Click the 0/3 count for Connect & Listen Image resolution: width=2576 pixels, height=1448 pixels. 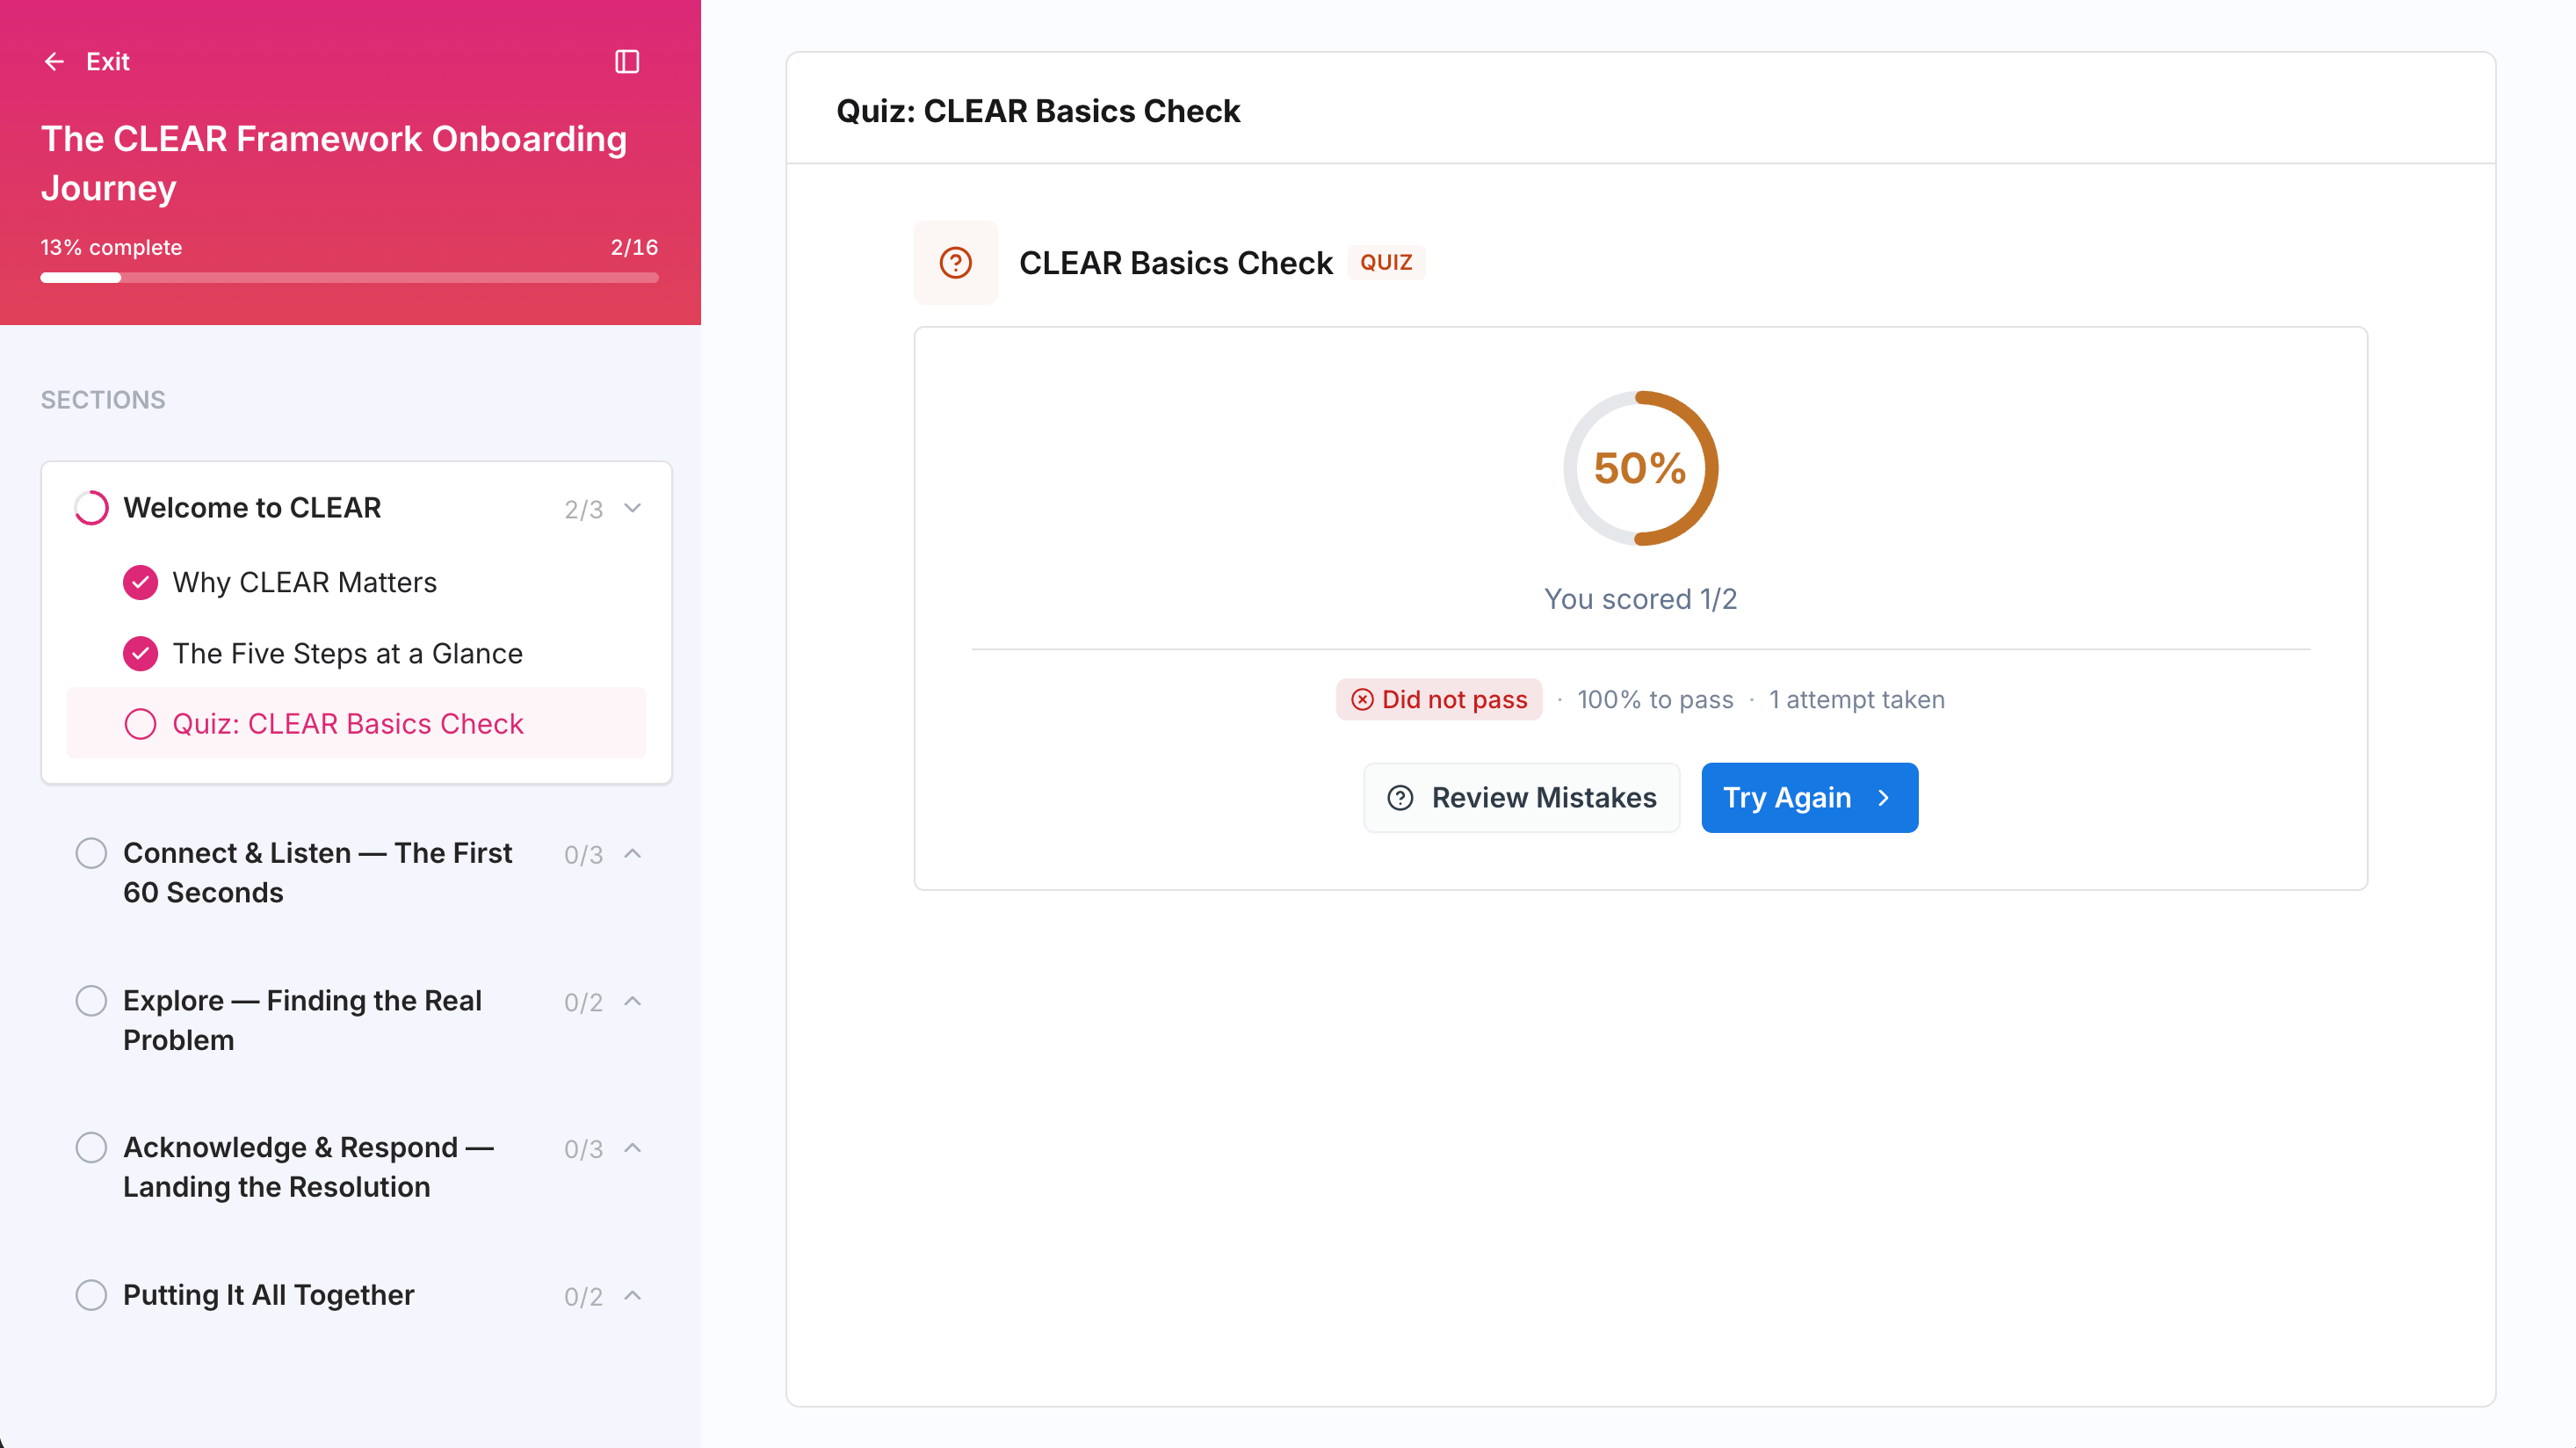[584, 855]
